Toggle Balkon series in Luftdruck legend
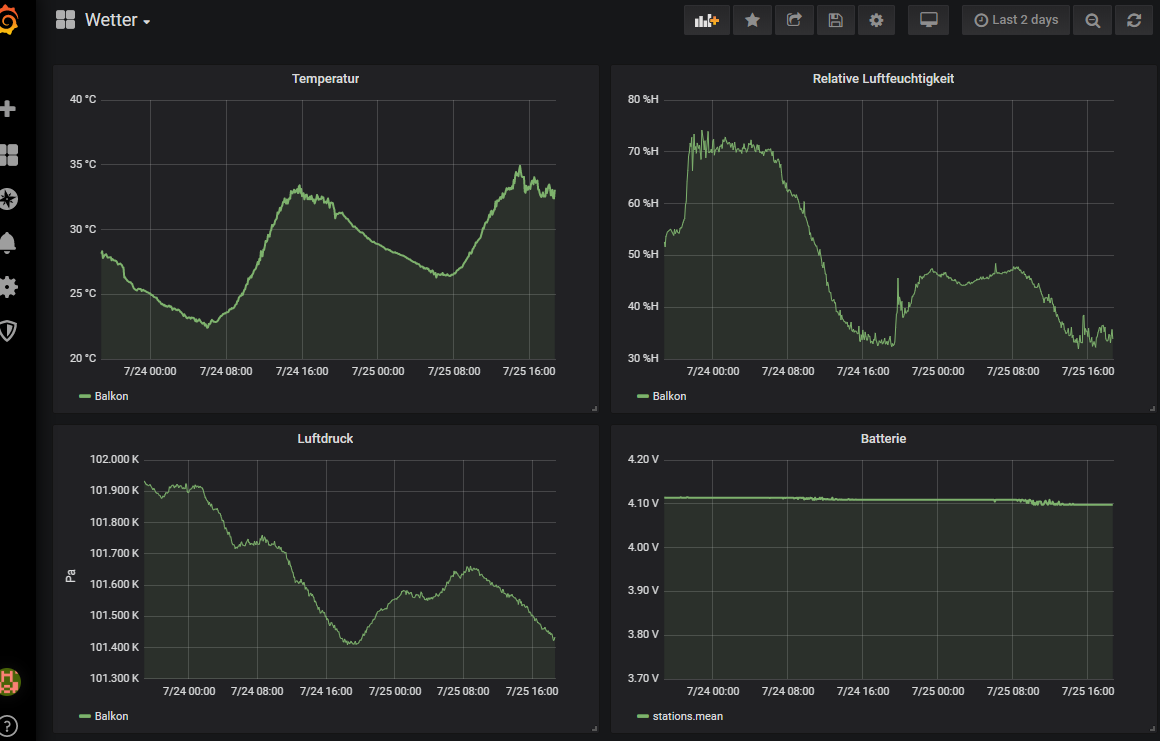 pyautogui.click(x=112, y=717)
